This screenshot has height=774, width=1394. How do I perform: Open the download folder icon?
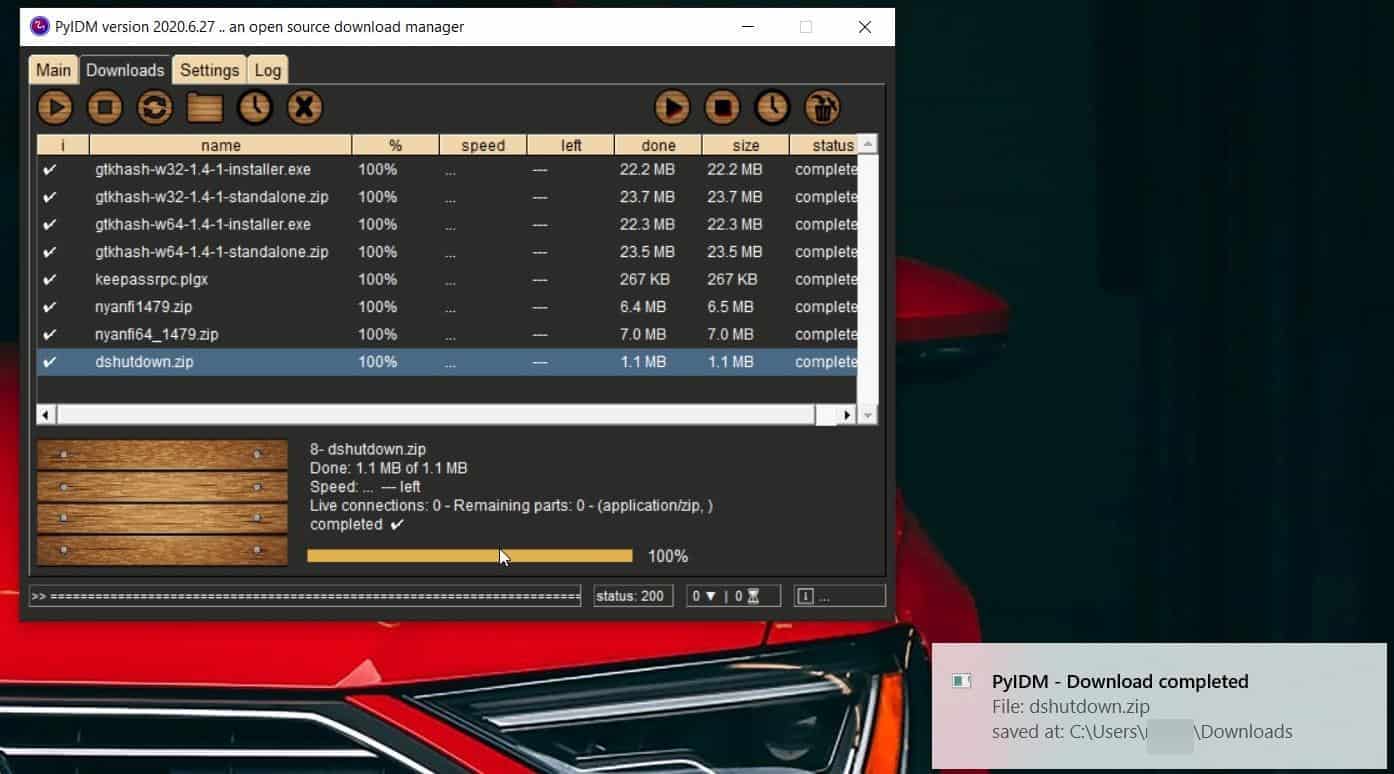pos(205,107)
